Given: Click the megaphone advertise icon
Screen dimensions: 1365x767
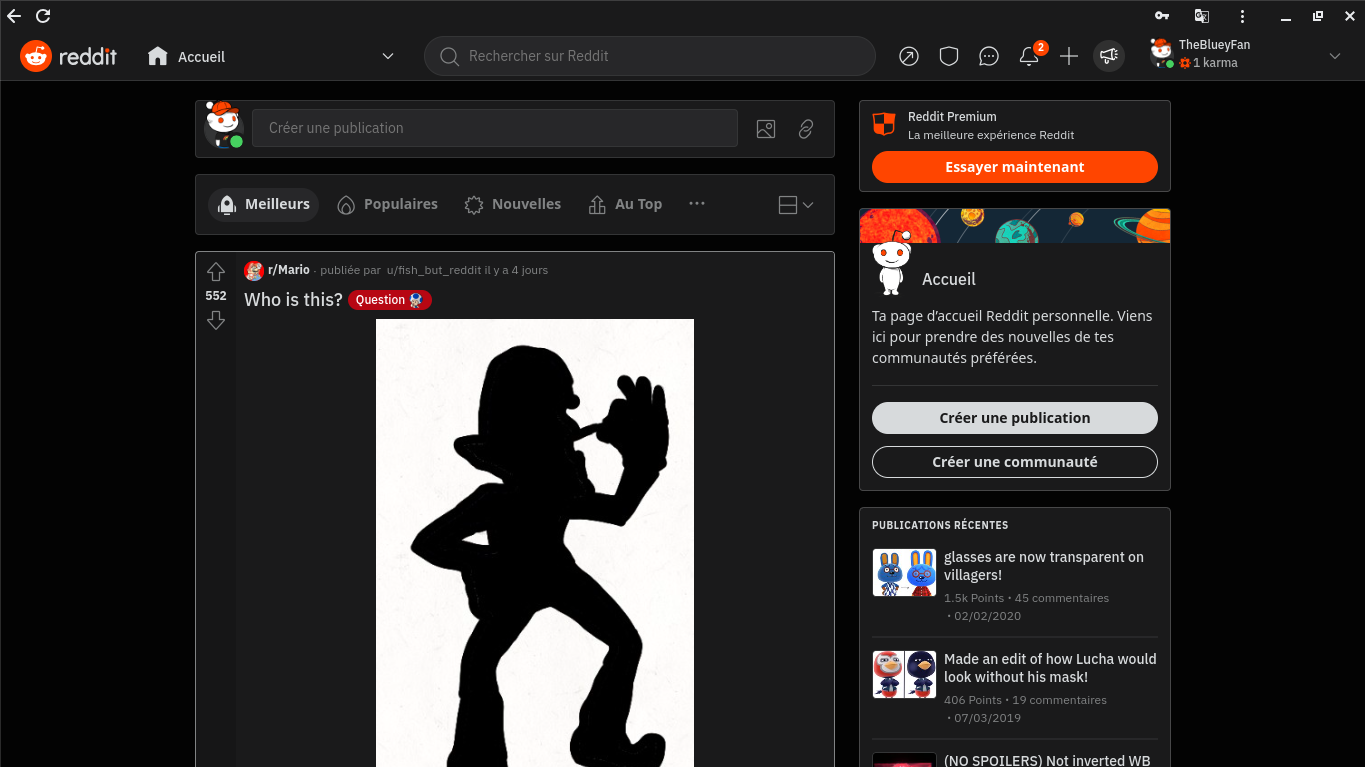Looking at the screenshot, I should point(1108,57).
